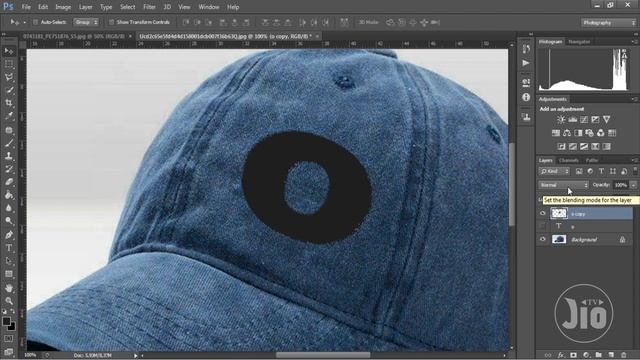This screenshot has height=360, width=640.
Task: Open the Adjustments panel options menu
Action: [x=635, y=99]
